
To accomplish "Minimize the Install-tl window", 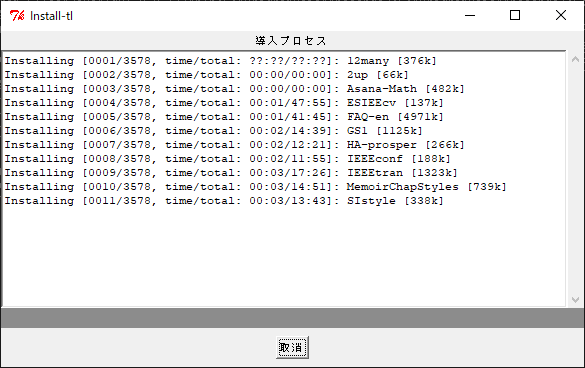I will click(470, 15).
